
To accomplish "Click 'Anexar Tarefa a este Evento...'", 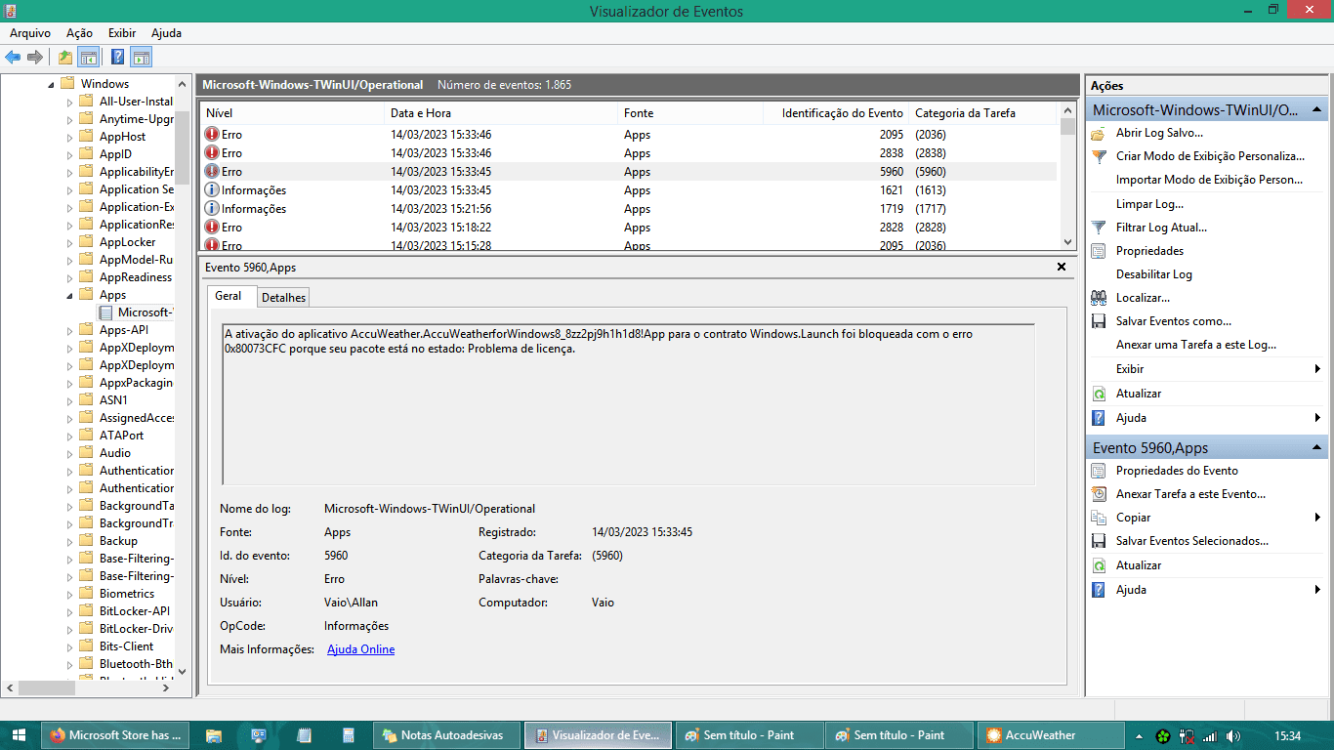I will coord(1190,494).
